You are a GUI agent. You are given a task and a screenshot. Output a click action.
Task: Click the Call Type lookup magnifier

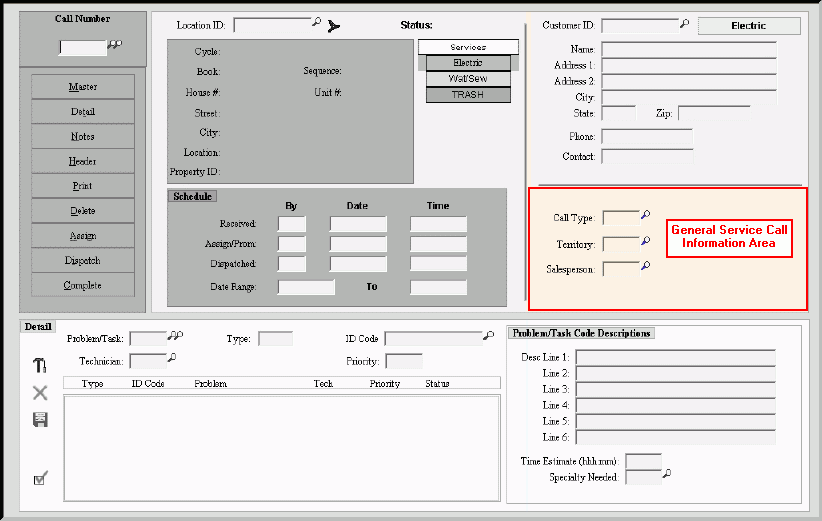coord(645,215)
